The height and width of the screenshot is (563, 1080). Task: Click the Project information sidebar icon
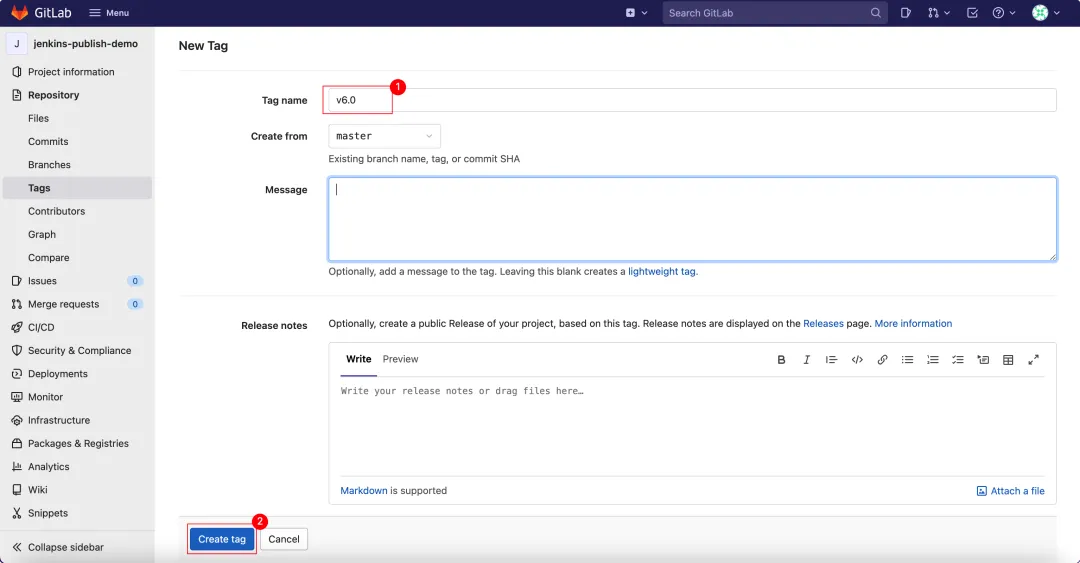pyautogui.click(x=17, y=72)
